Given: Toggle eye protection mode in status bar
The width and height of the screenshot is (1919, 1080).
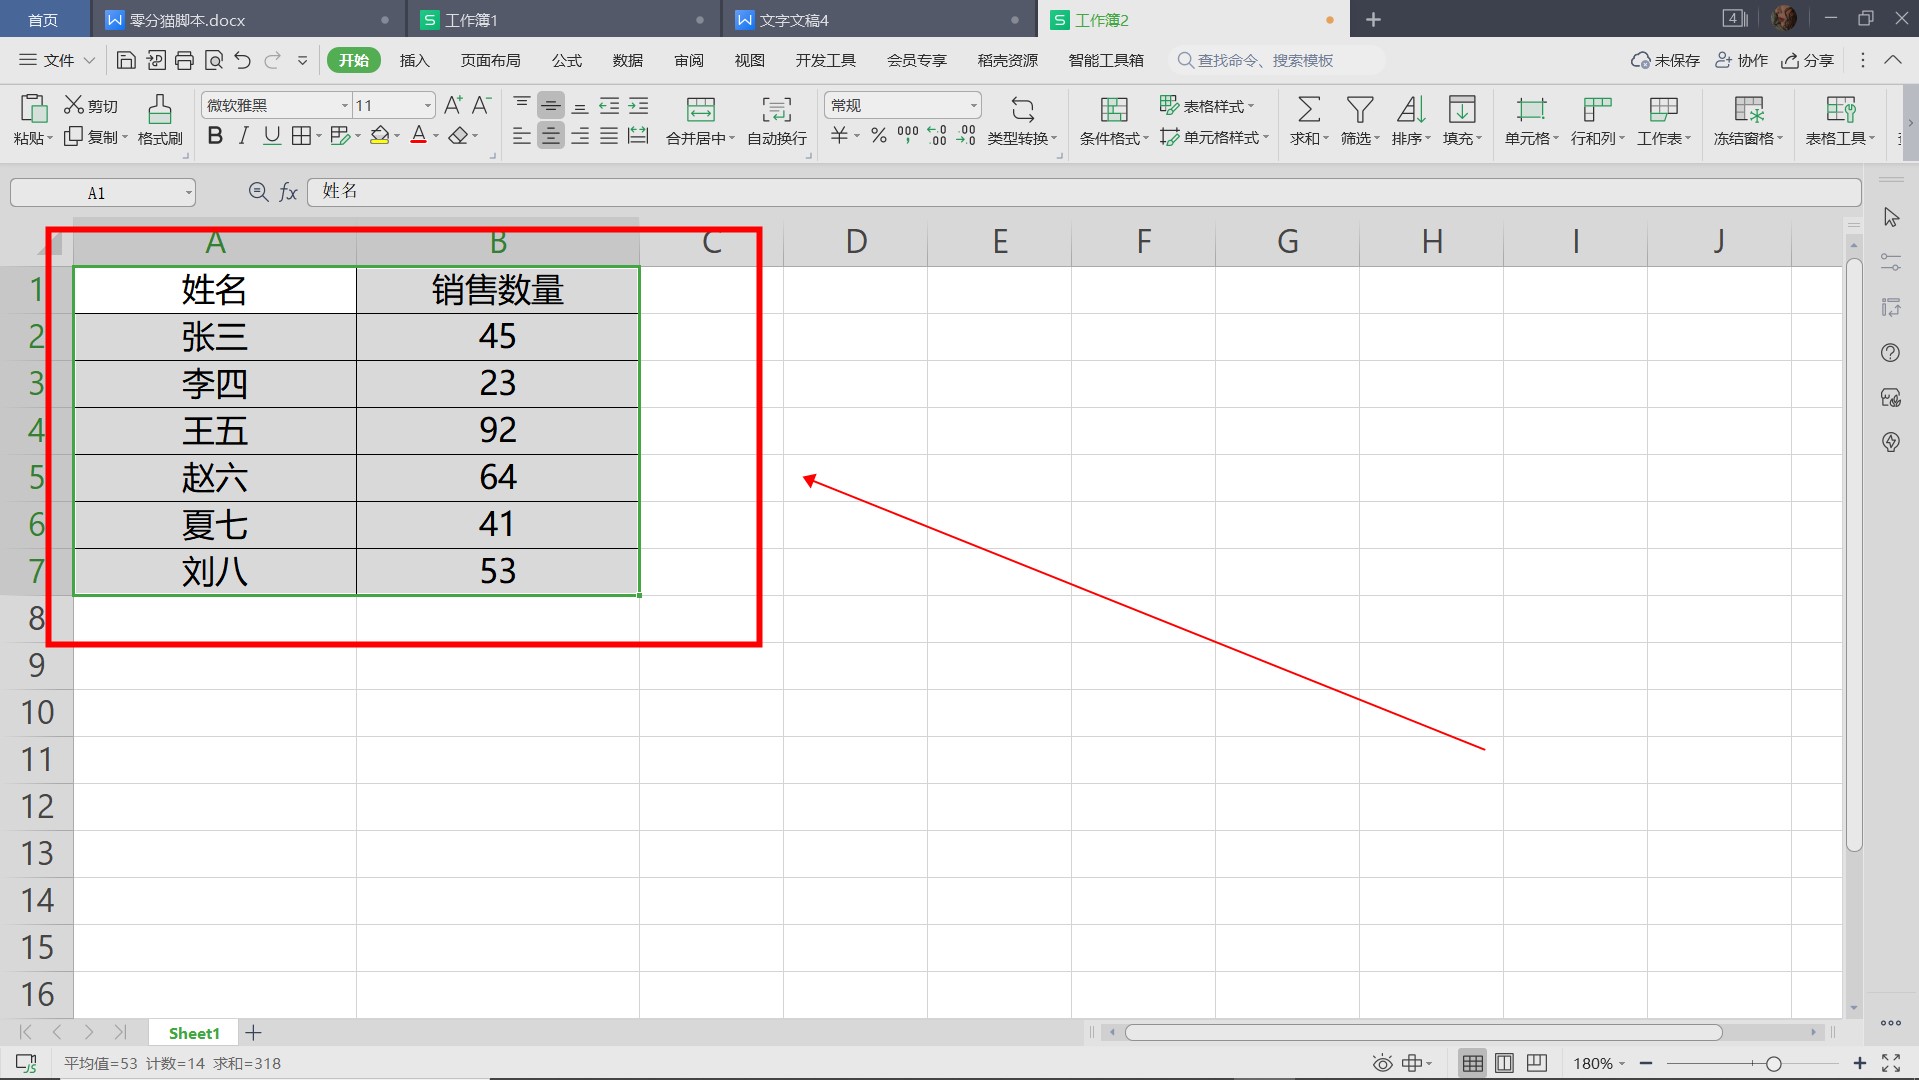Looking at the screenshot, I should click(1382, 1063).
